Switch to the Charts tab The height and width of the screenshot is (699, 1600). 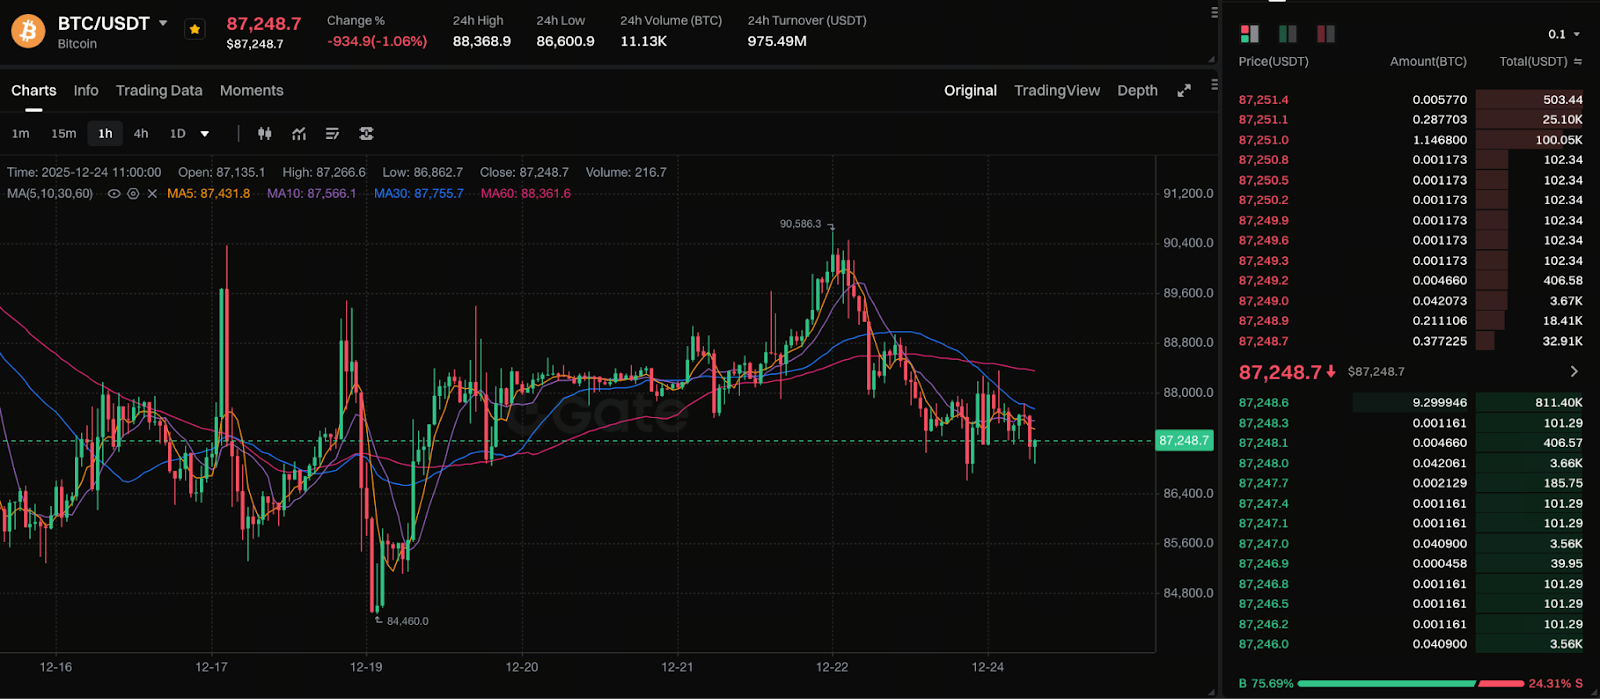(34, 90)
